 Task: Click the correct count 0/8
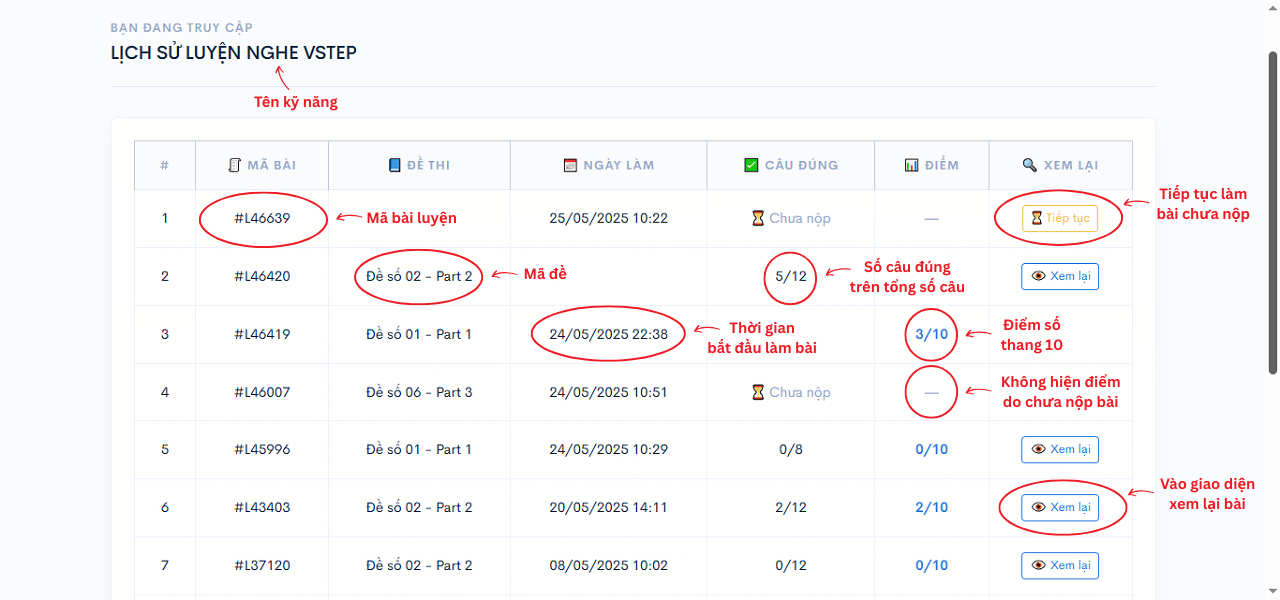click(791, 449)
